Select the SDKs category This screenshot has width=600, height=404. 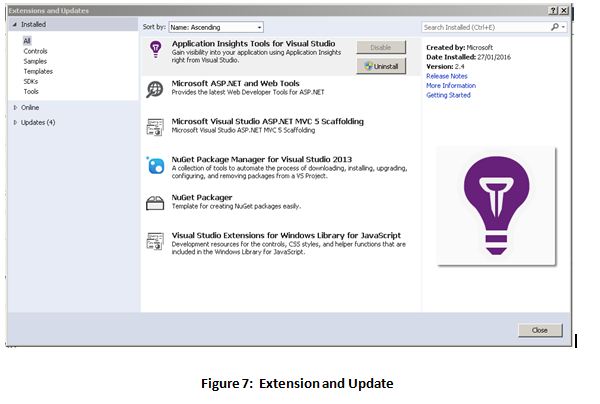click(31, 81)
